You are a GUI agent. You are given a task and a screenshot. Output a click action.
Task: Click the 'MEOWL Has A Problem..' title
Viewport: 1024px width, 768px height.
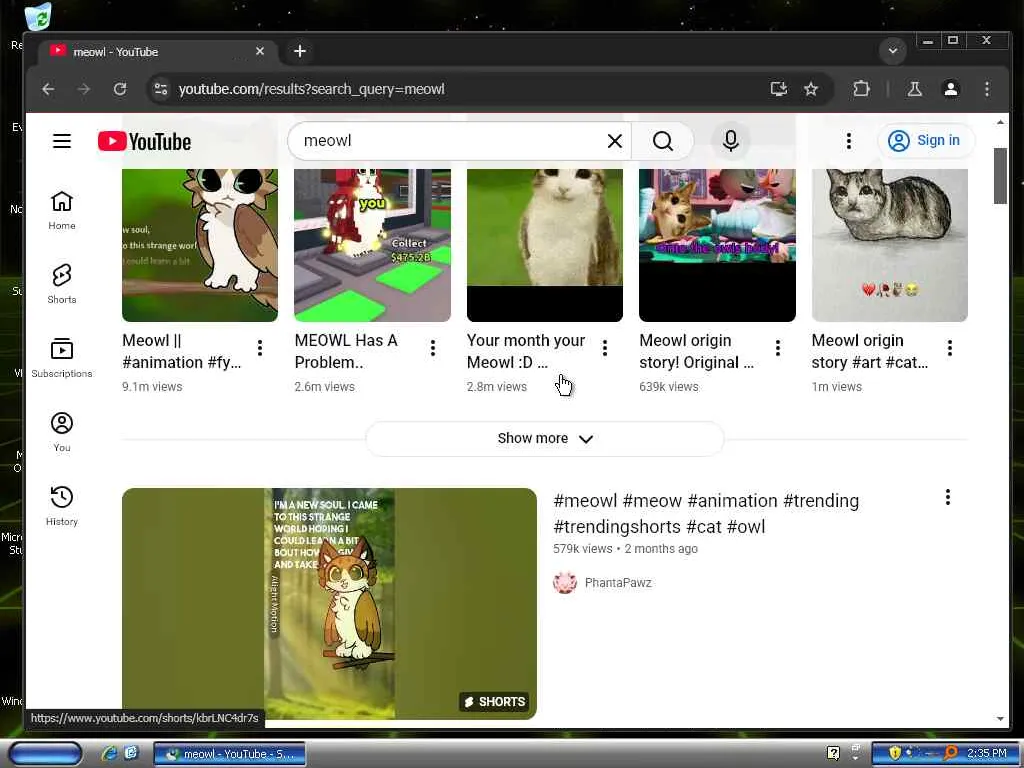[x=346, y=351]
